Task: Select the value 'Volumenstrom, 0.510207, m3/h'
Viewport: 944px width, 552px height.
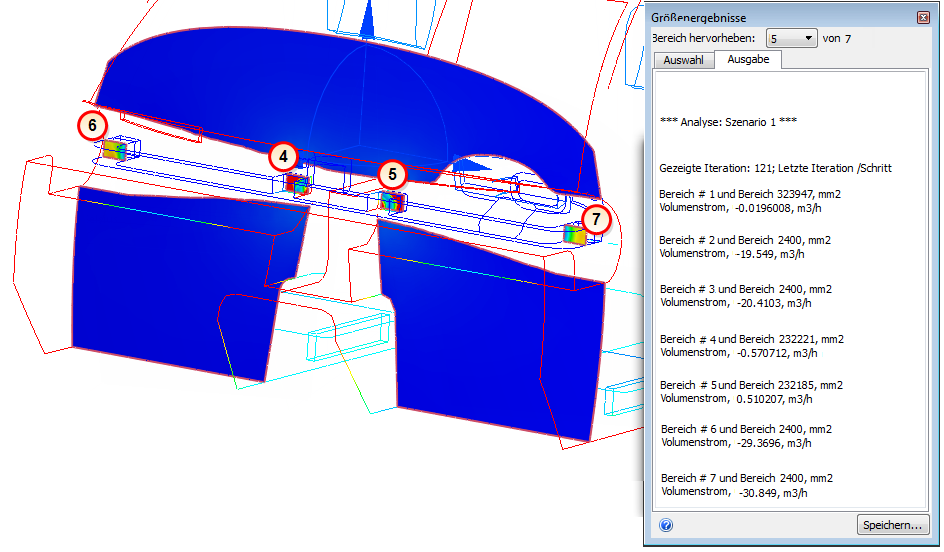Action: point(736,399)
